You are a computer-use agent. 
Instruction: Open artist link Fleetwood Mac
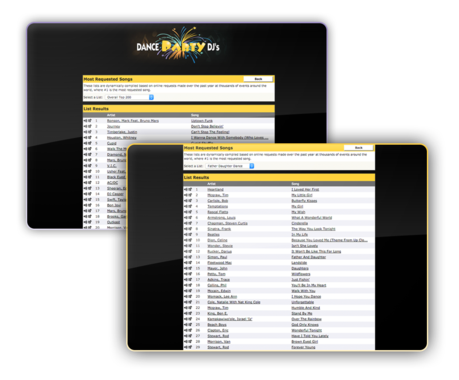[220, 263]
